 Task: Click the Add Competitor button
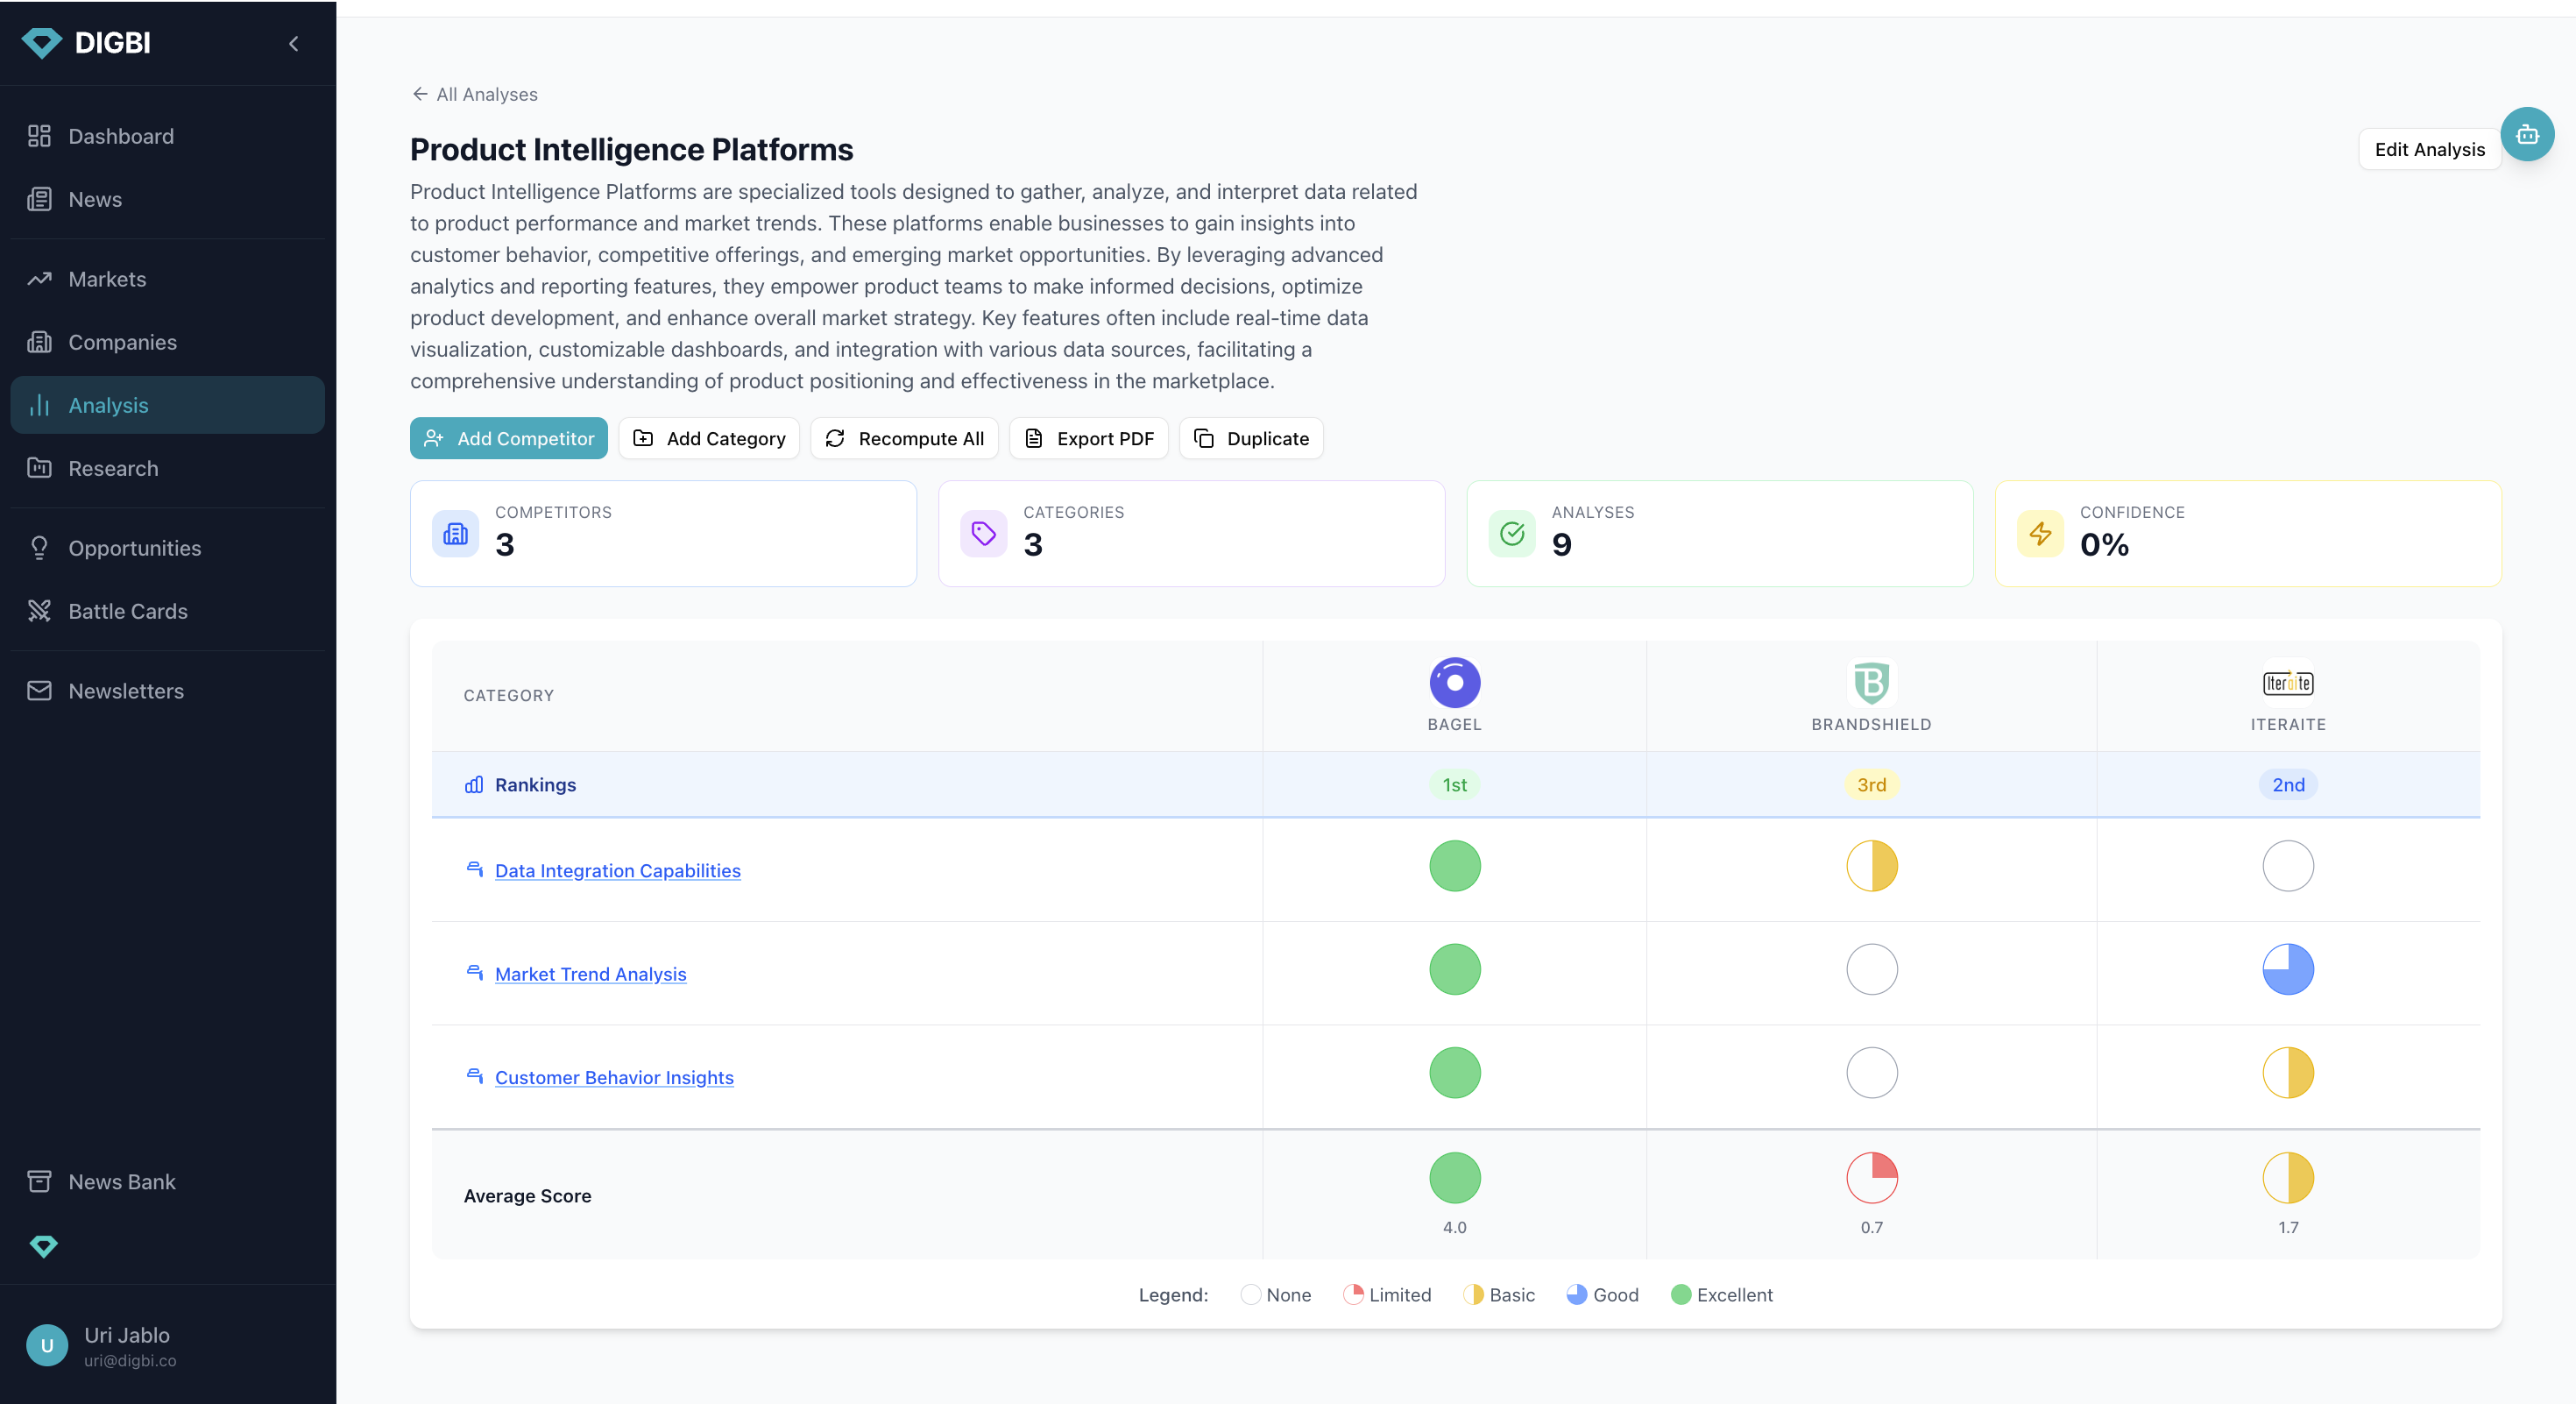point(509,438)
